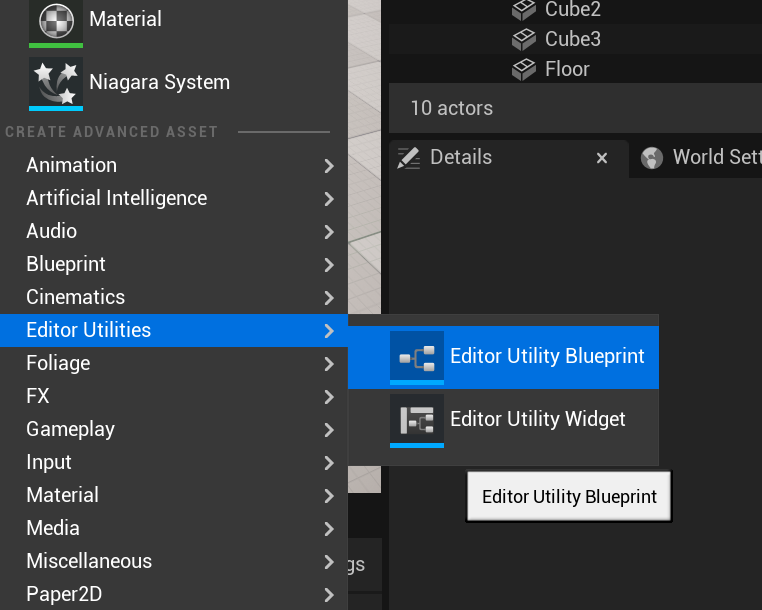Expand the Blueprint submenu chevron

click(x=329, y=265)
